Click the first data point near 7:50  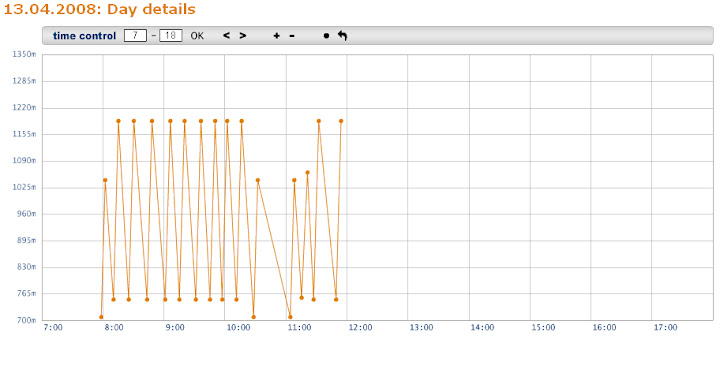click(101, 317)
